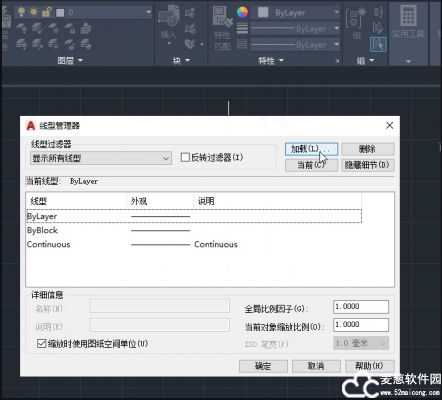Click the Hide Details (D) button
Viewport: 442px width, 400px height.
point(367,165)
